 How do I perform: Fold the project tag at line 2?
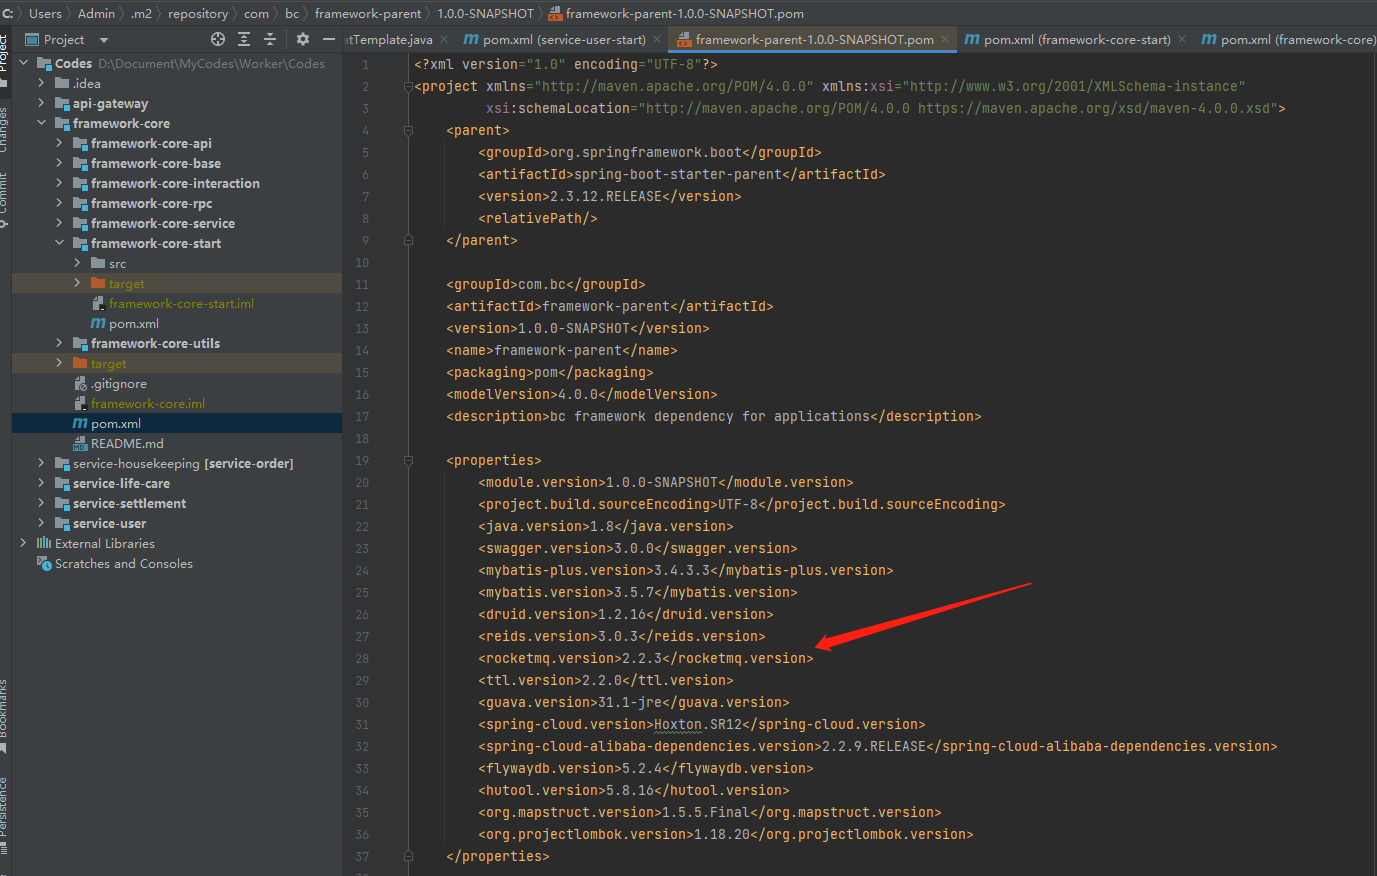coord(408,87)
